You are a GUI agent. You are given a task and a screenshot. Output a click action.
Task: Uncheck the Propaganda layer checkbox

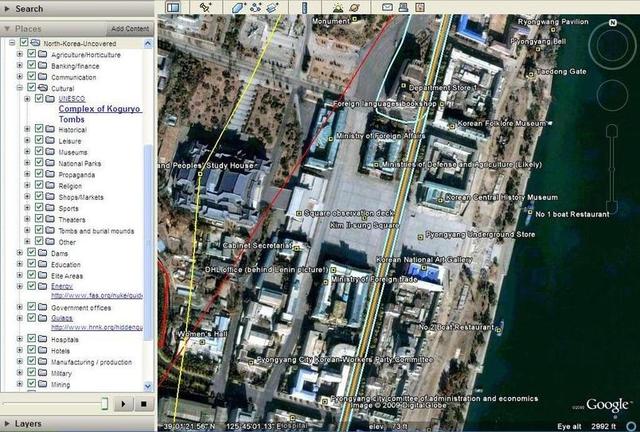pos(39,174)
